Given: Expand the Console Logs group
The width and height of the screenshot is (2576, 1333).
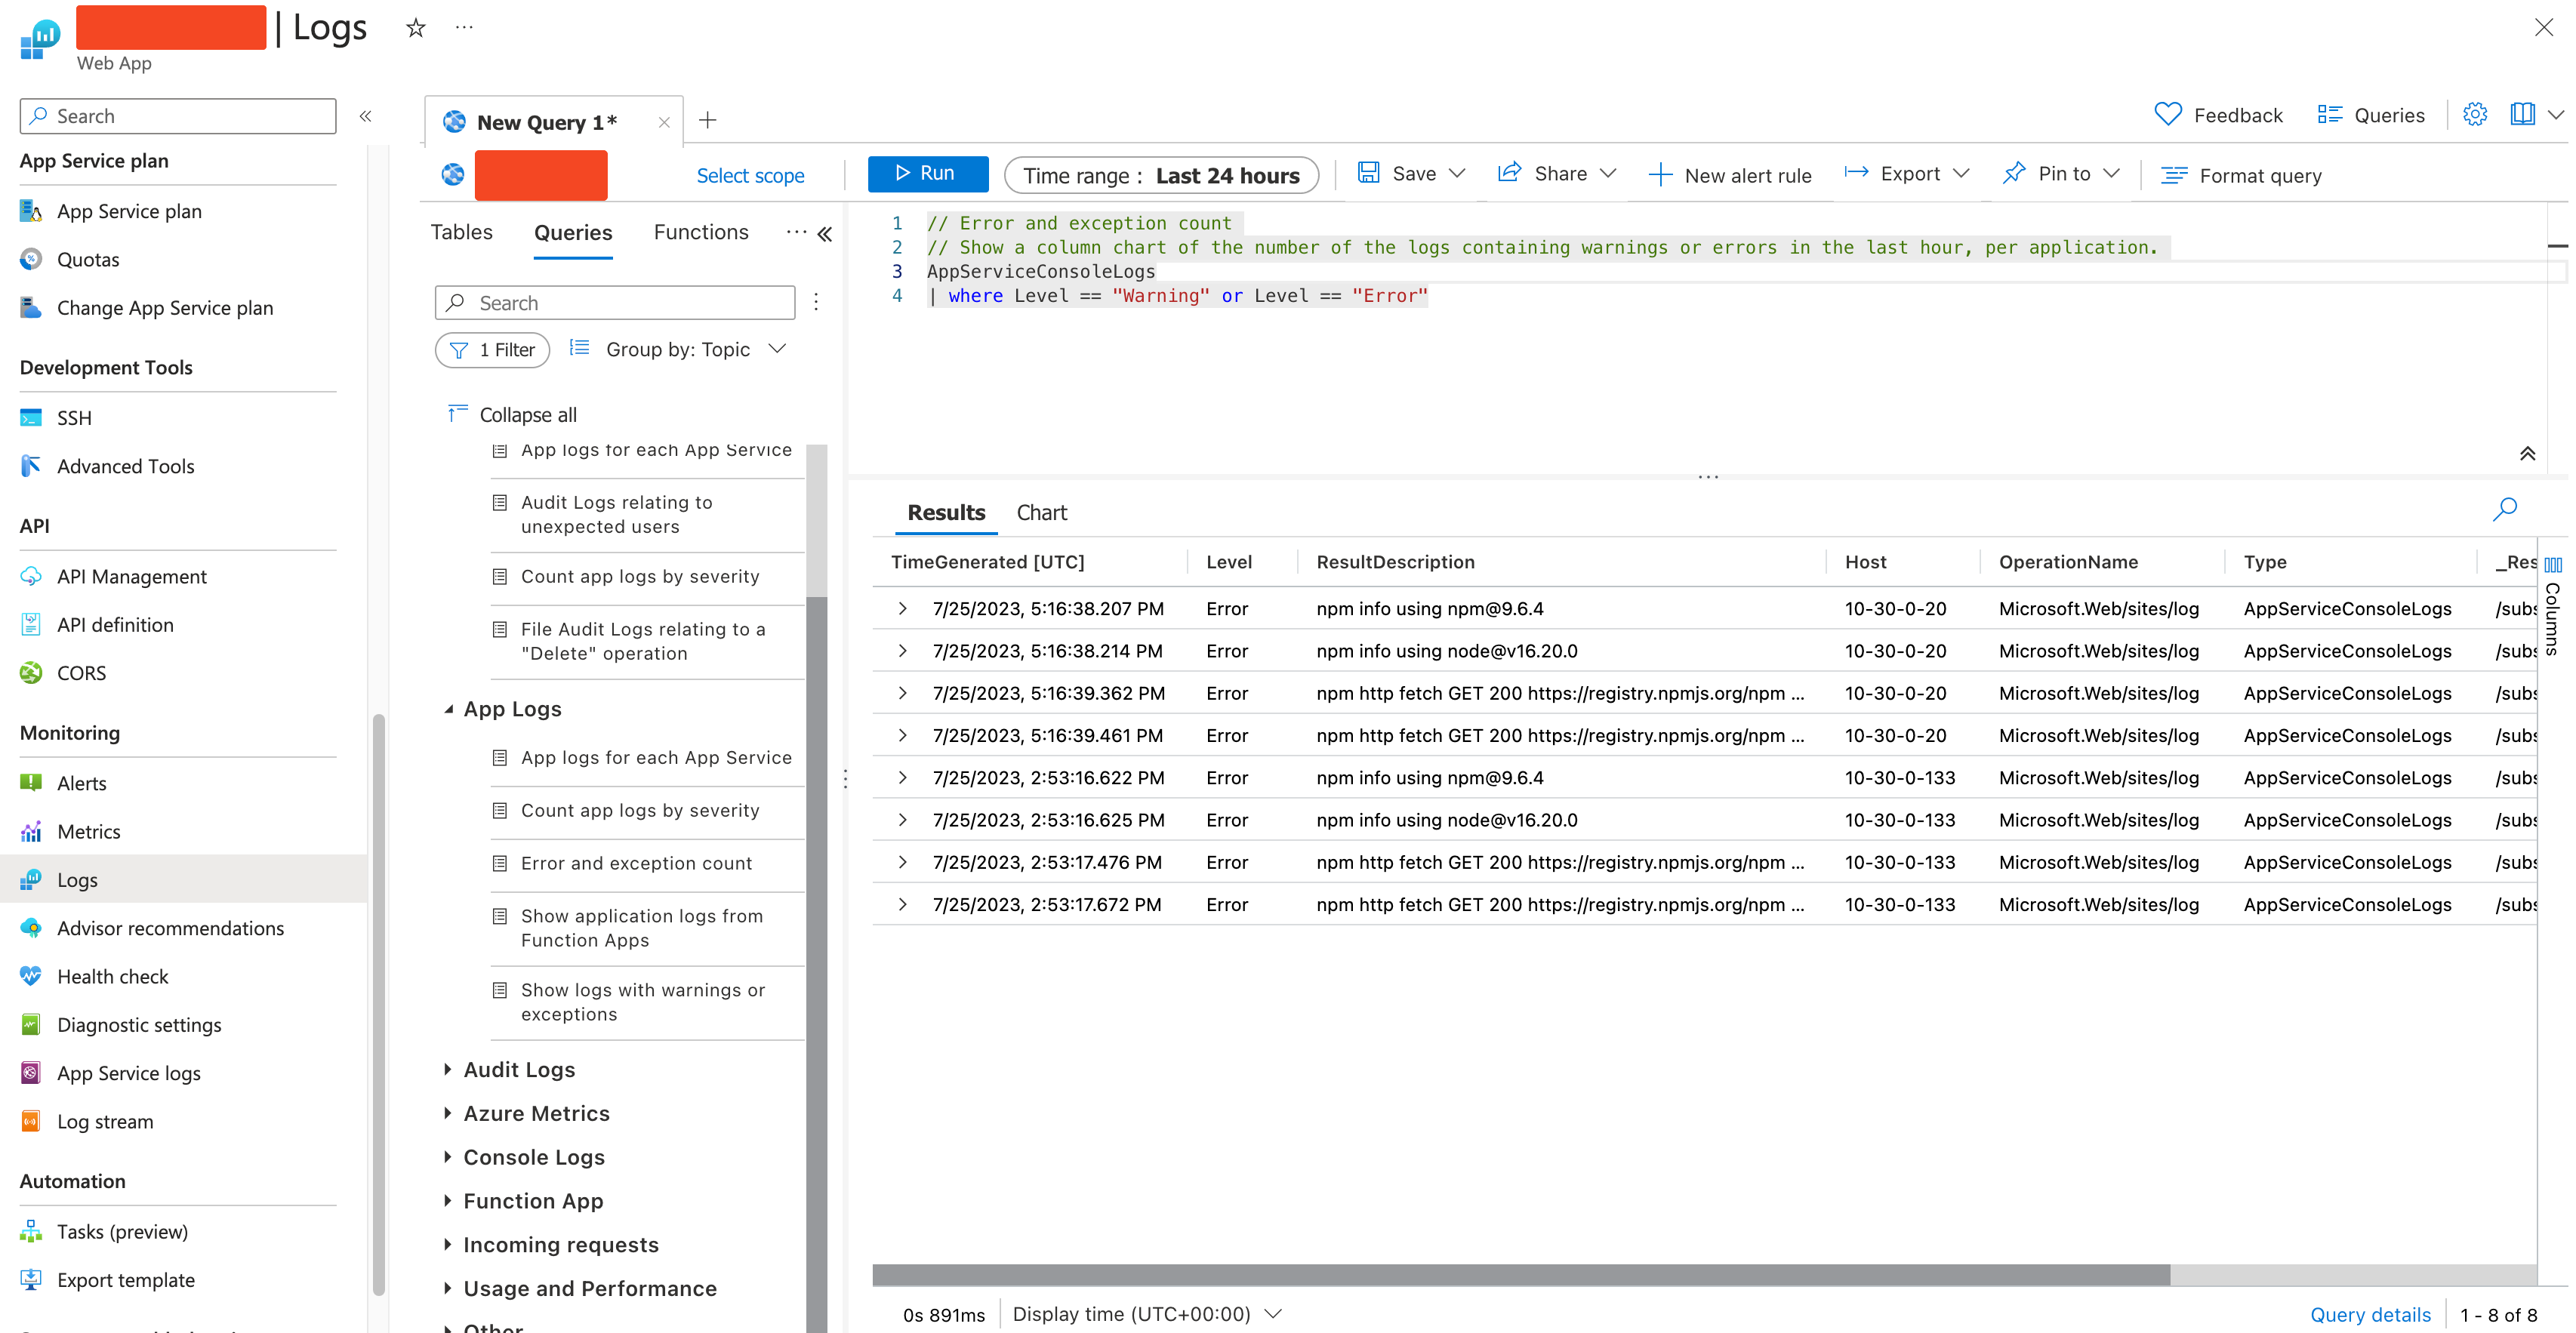Looking at the screenshot, I should [448, 1157].
